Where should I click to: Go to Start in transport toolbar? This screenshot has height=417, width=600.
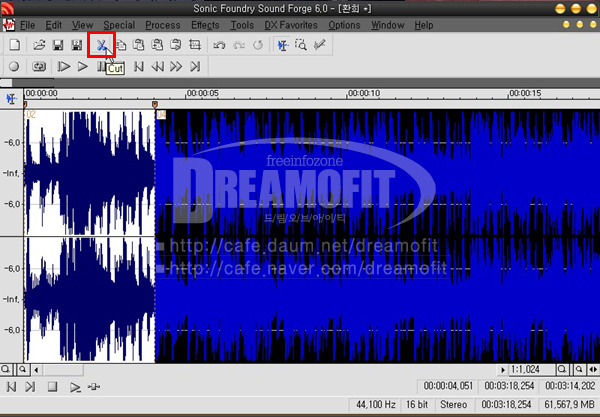(x=139, y=67)
